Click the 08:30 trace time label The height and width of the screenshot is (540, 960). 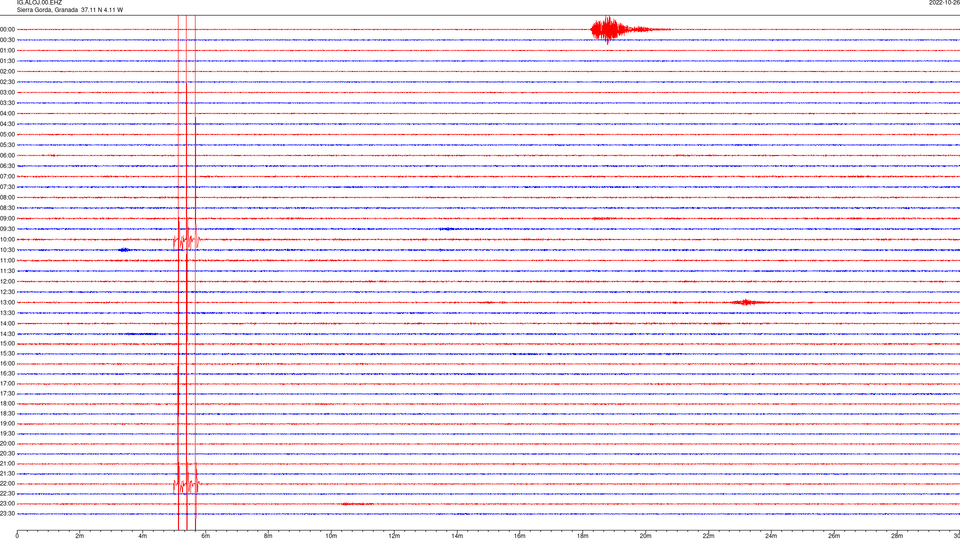coord(8,208)
